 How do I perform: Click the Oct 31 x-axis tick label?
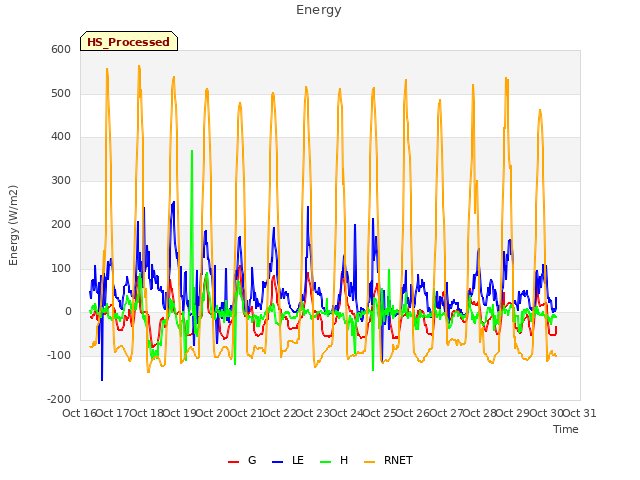[x=580, y=413]
